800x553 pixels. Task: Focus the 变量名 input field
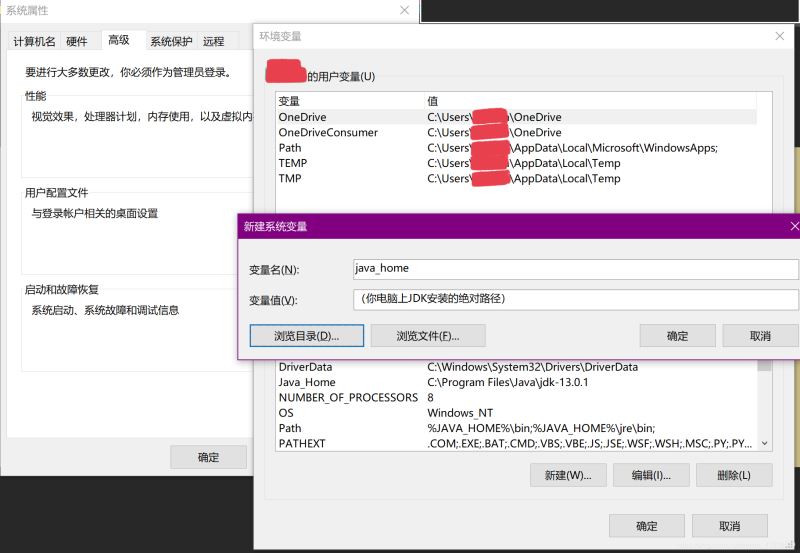[x=576, y=268]
